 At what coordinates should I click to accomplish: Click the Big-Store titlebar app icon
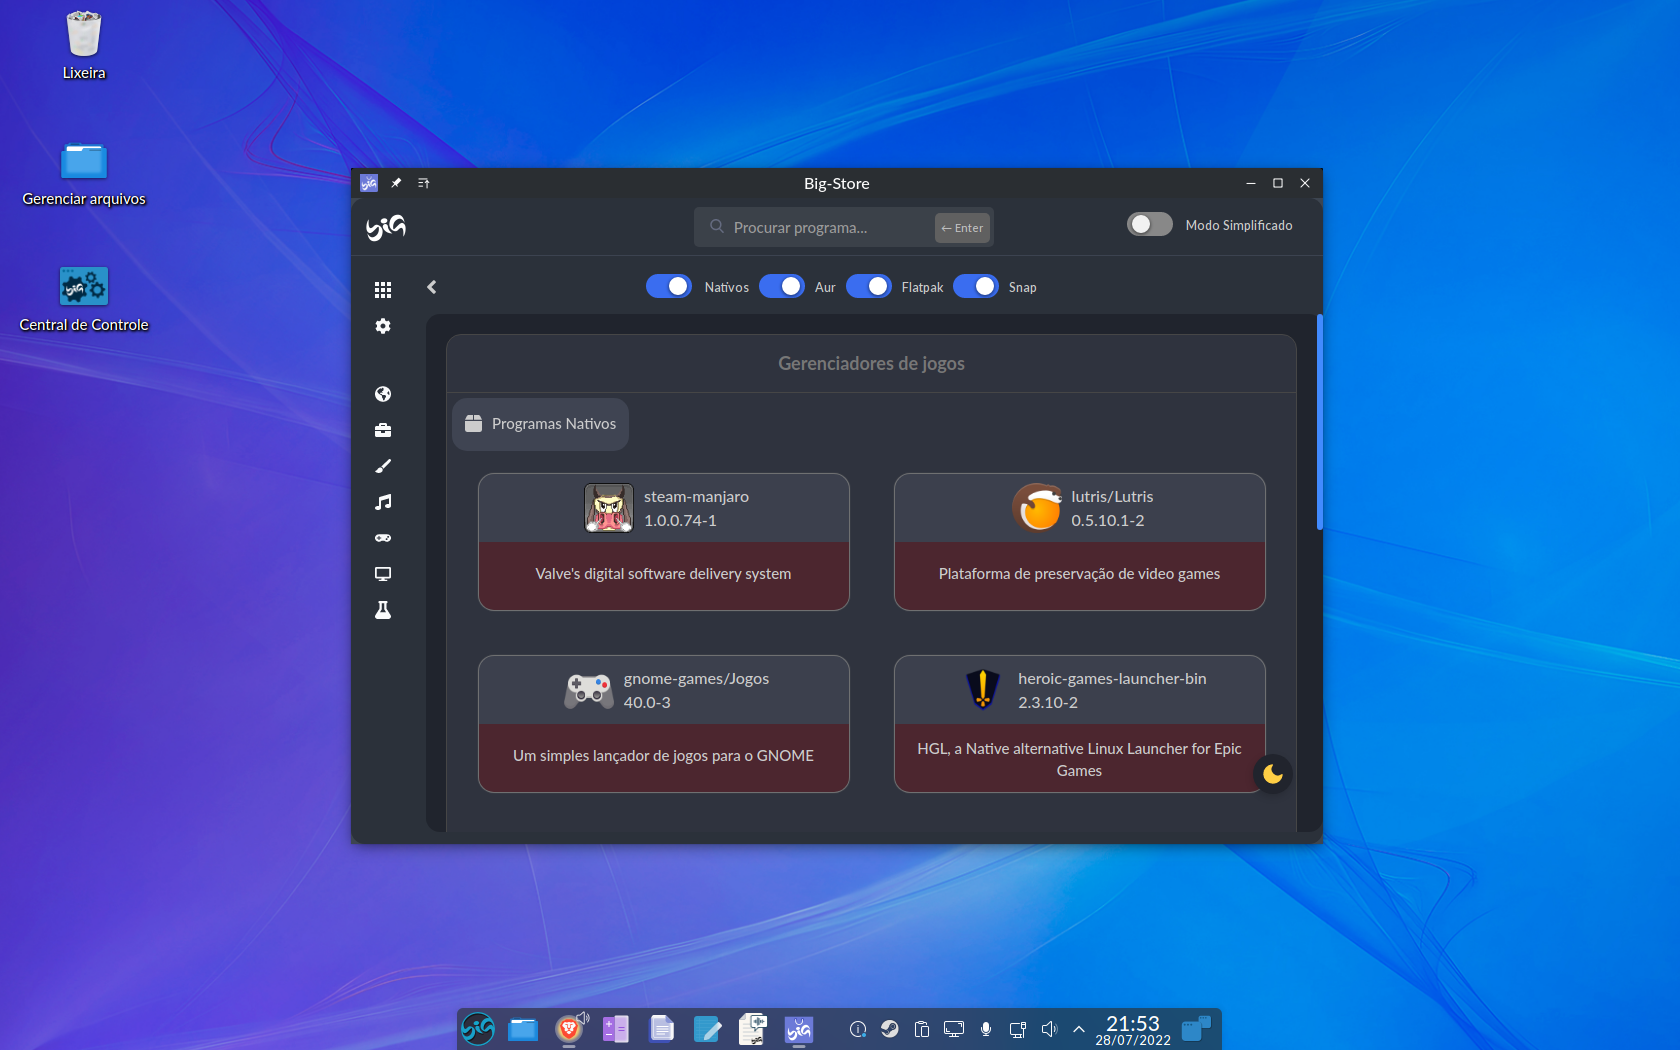click(369, 183)
